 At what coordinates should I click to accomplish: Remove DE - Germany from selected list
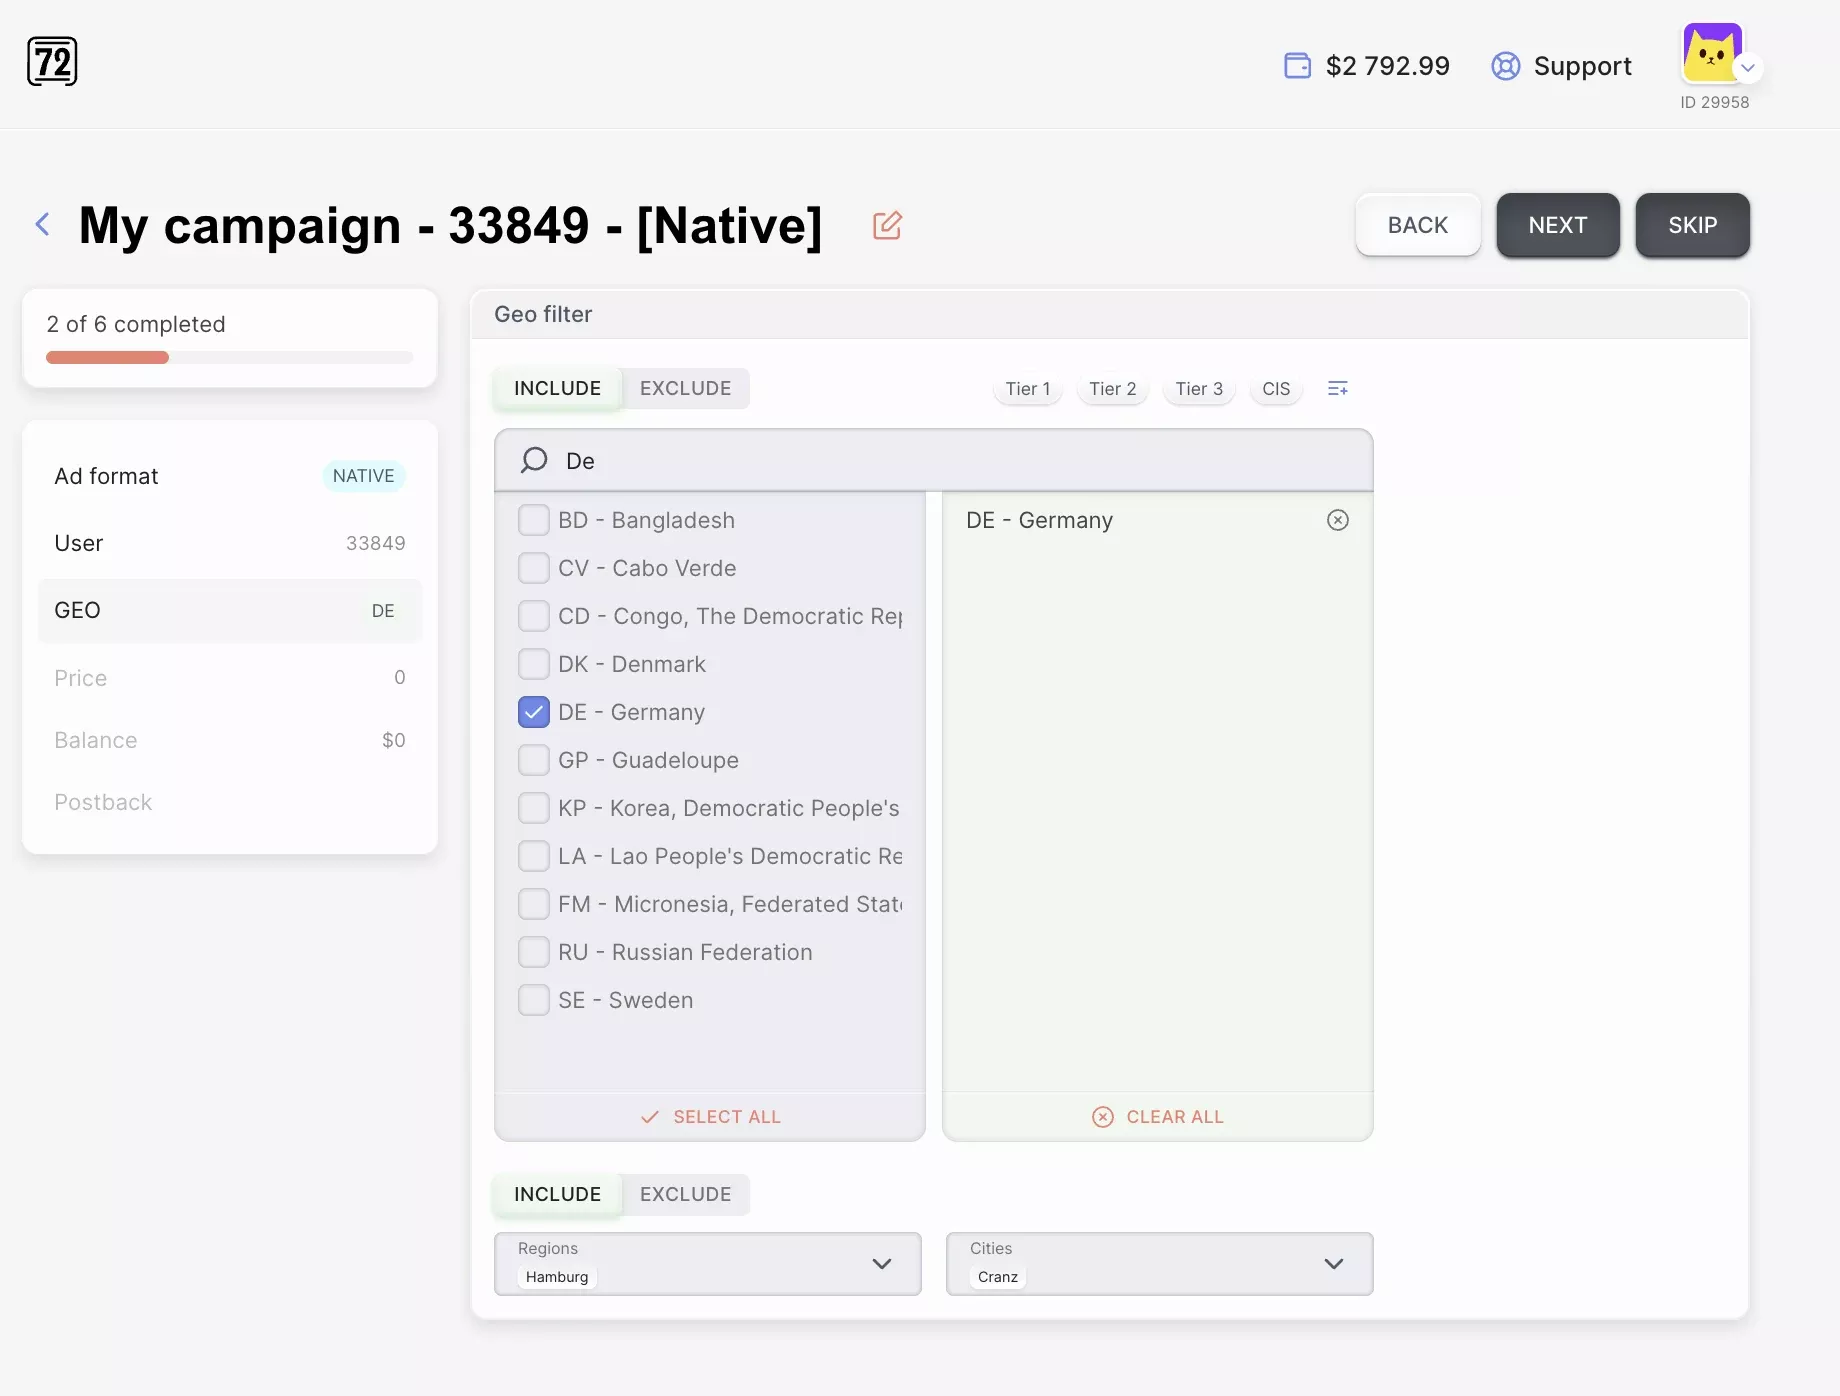1337,520
